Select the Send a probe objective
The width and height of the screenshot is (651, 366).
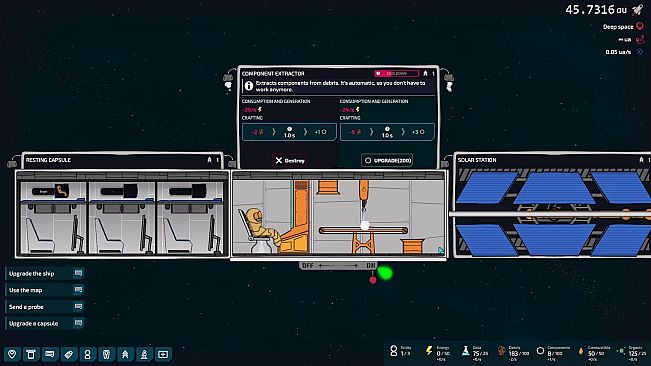click(x=45, y=307)
